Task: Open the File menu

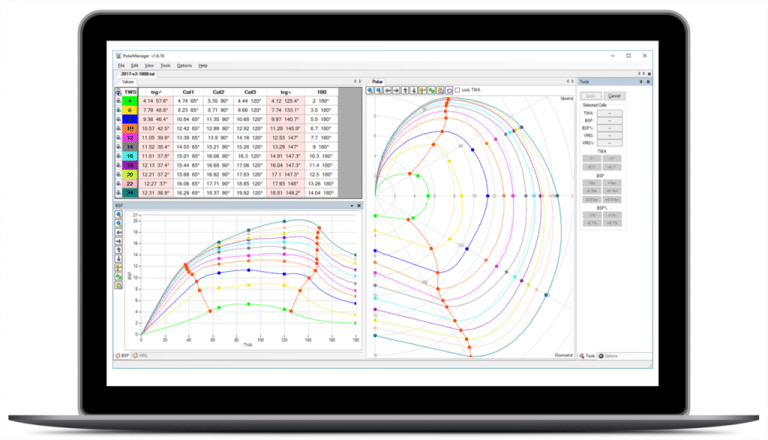Action: tap(120, 64)
